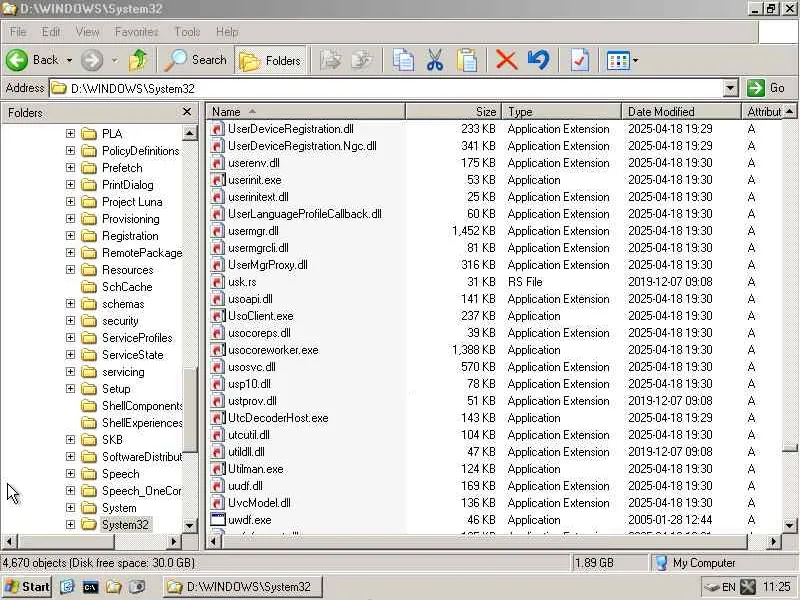Viewport: 800px width, 600px height.
Task: Sort by the Type column header
Action: click(x=561, y=112)
